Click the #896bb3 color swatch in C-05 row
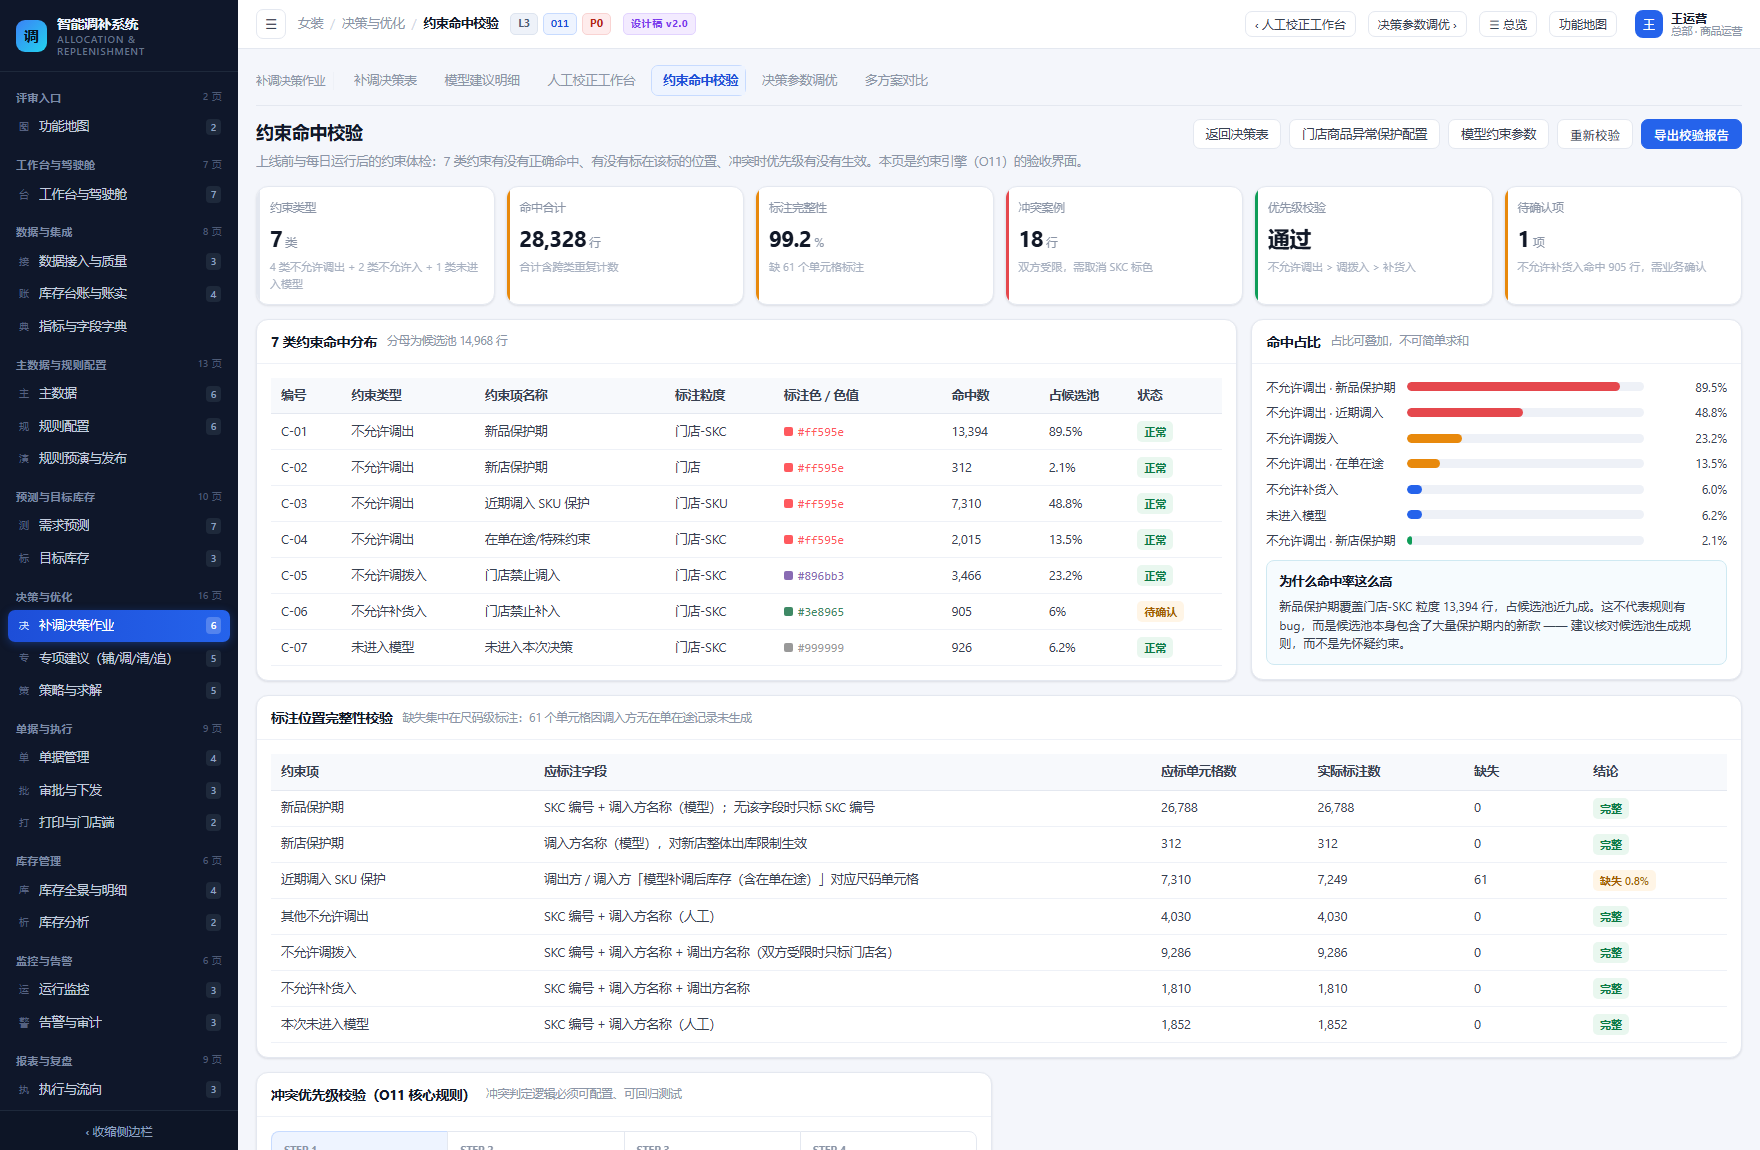Screen dimensions: 1760x1150 [789, 576]
